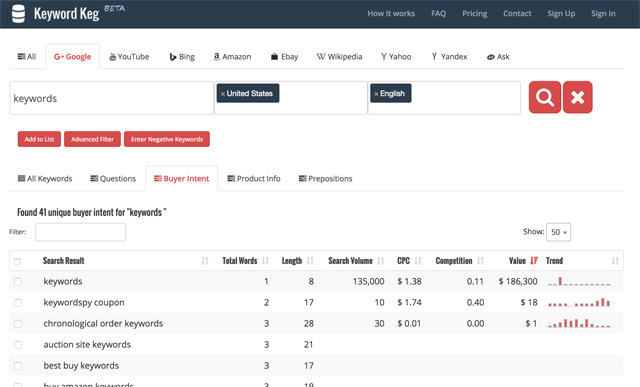Check the chronological order keywords checkbox
The height and width of the screenshot is (387, 640).
pyautogui.click(x=18, y=324)
